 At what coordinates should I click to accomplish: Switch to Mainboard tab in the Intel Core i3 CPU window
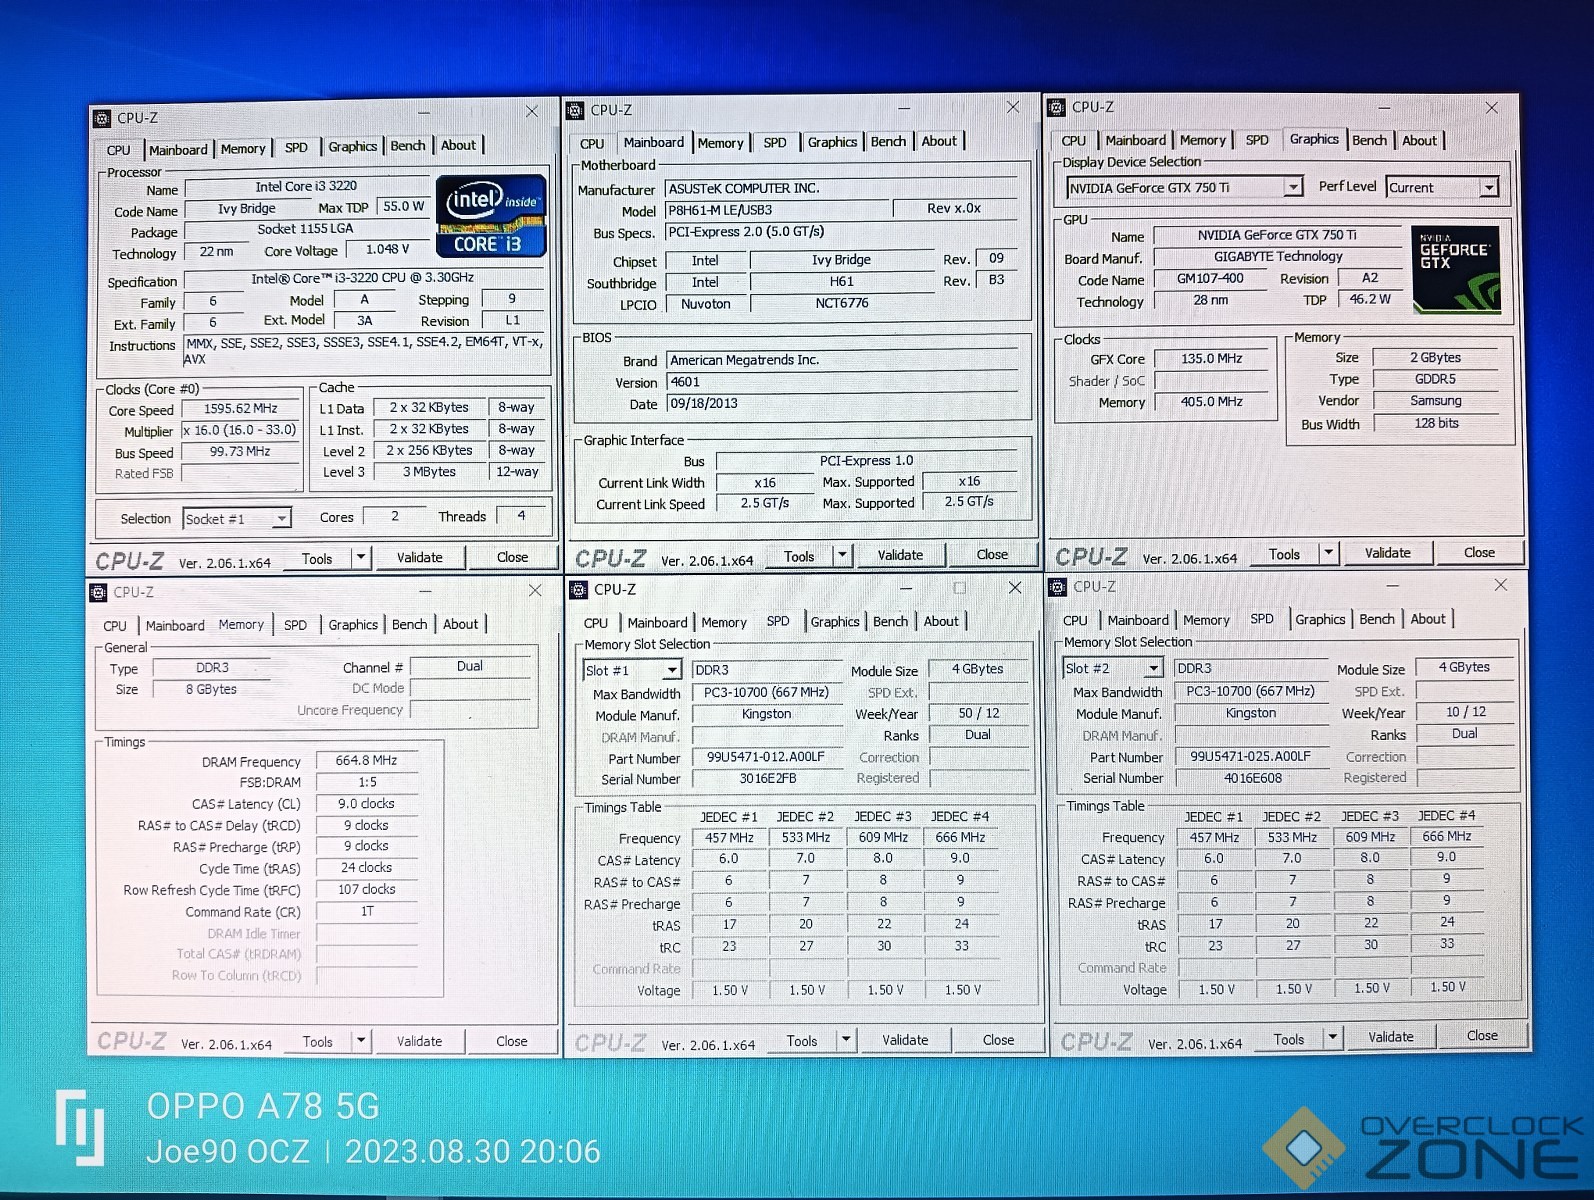178,150
